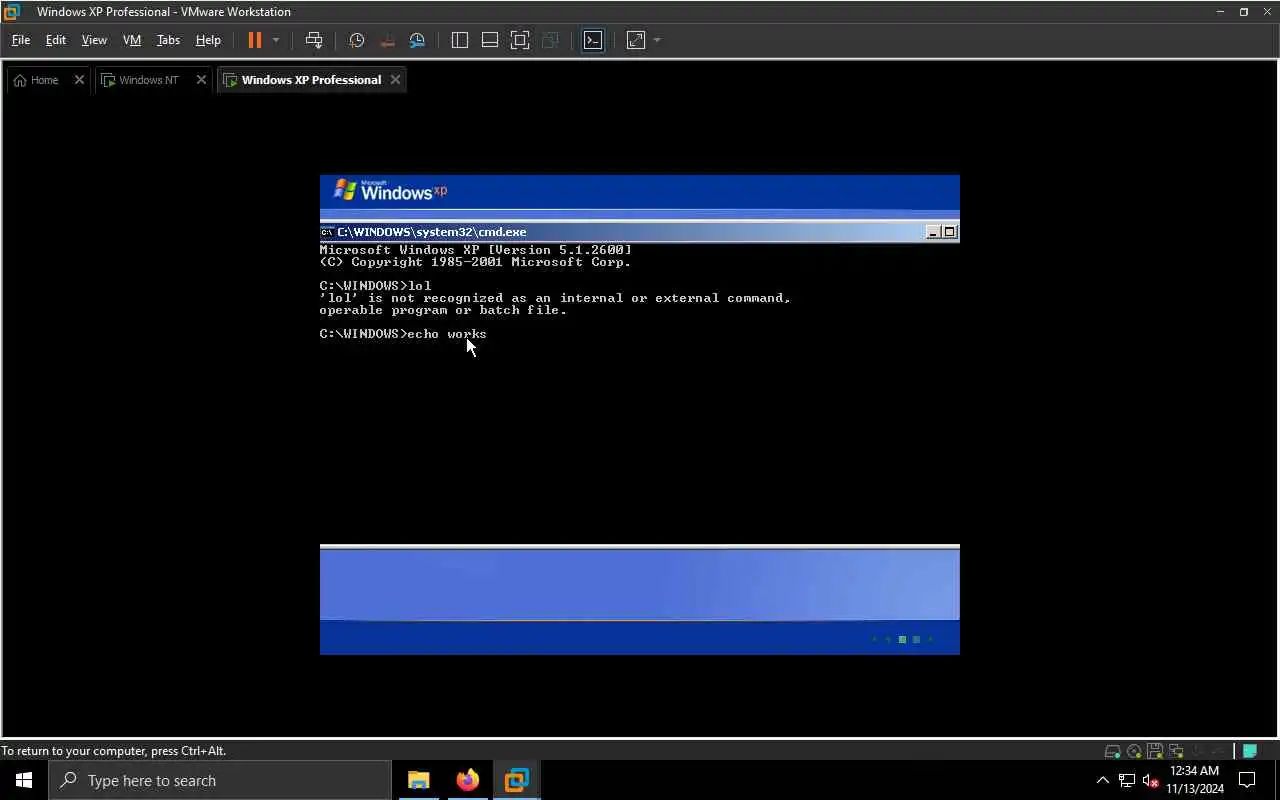Open the VM menu
1280x800 pixels.
click(132, 40)
